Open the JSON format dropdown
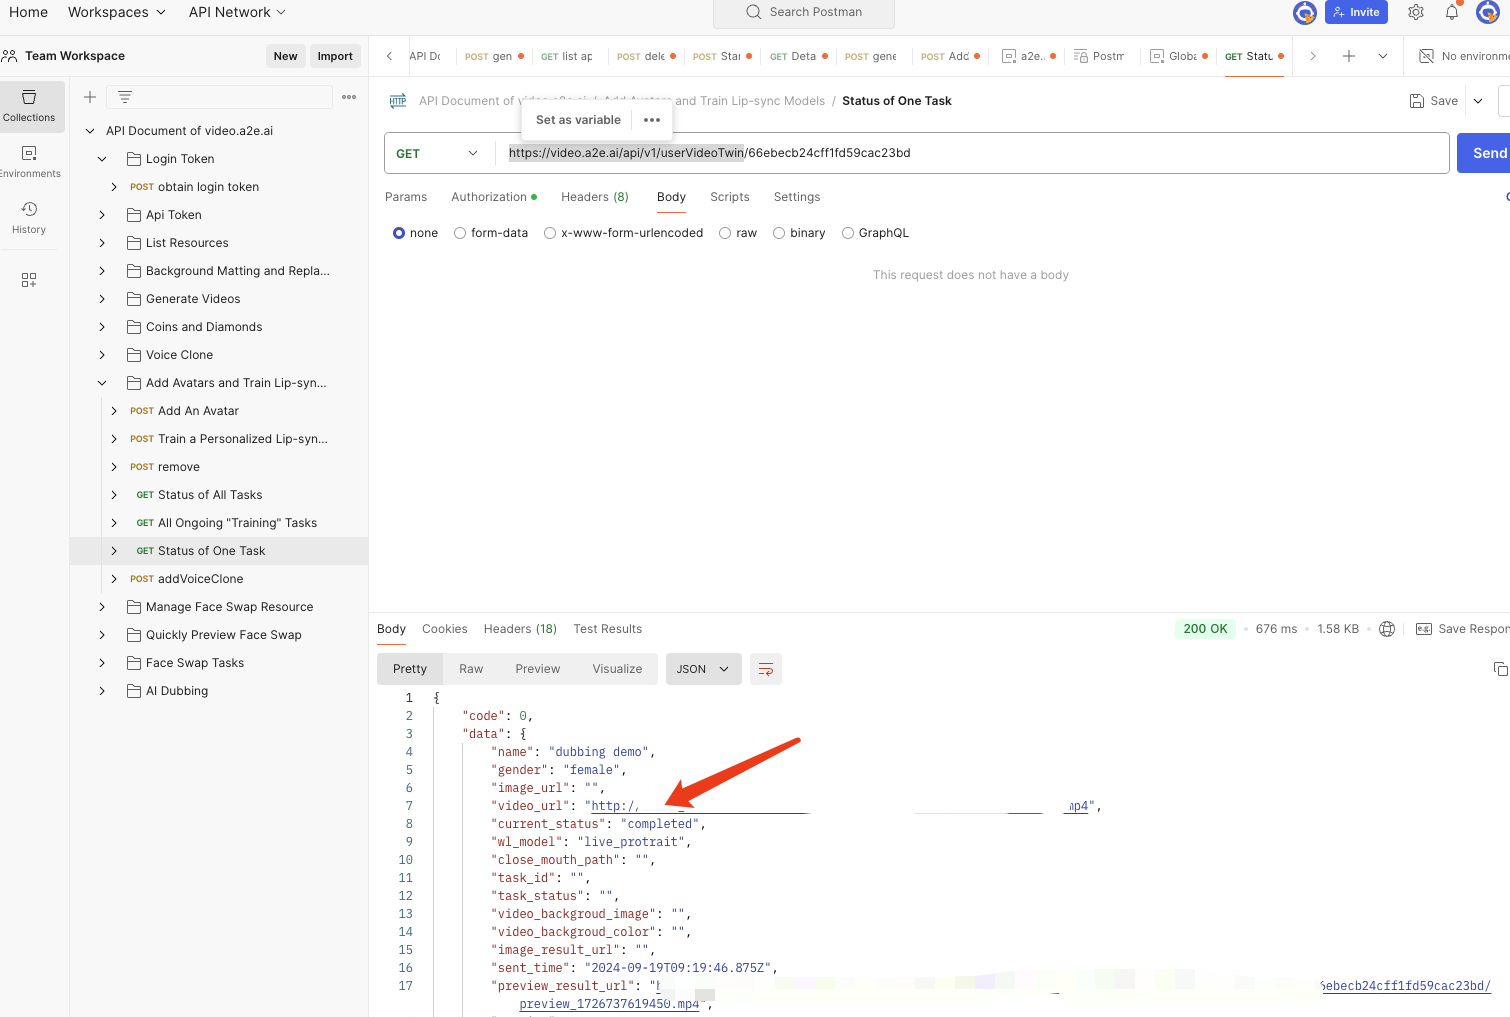Screen dimensions: 1510x1017 [x=703, y=669]
